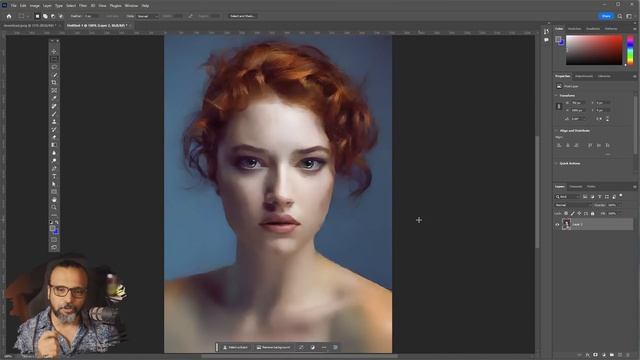Viewport: 640px width, 360px height.
Task: Open the Image menu
Action: (x=35, y=6)
